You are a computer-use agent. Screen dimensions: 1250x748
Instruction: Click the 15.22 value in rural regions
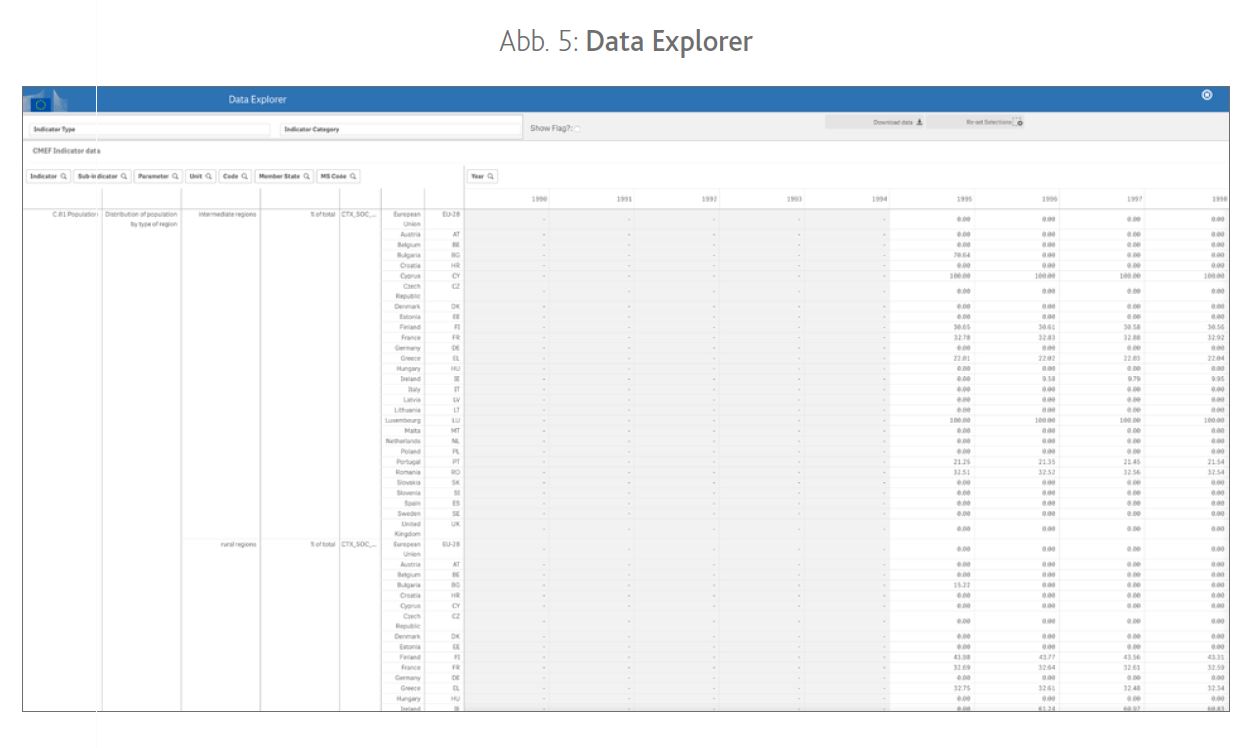pyautogui.click(x=964, y=585)
